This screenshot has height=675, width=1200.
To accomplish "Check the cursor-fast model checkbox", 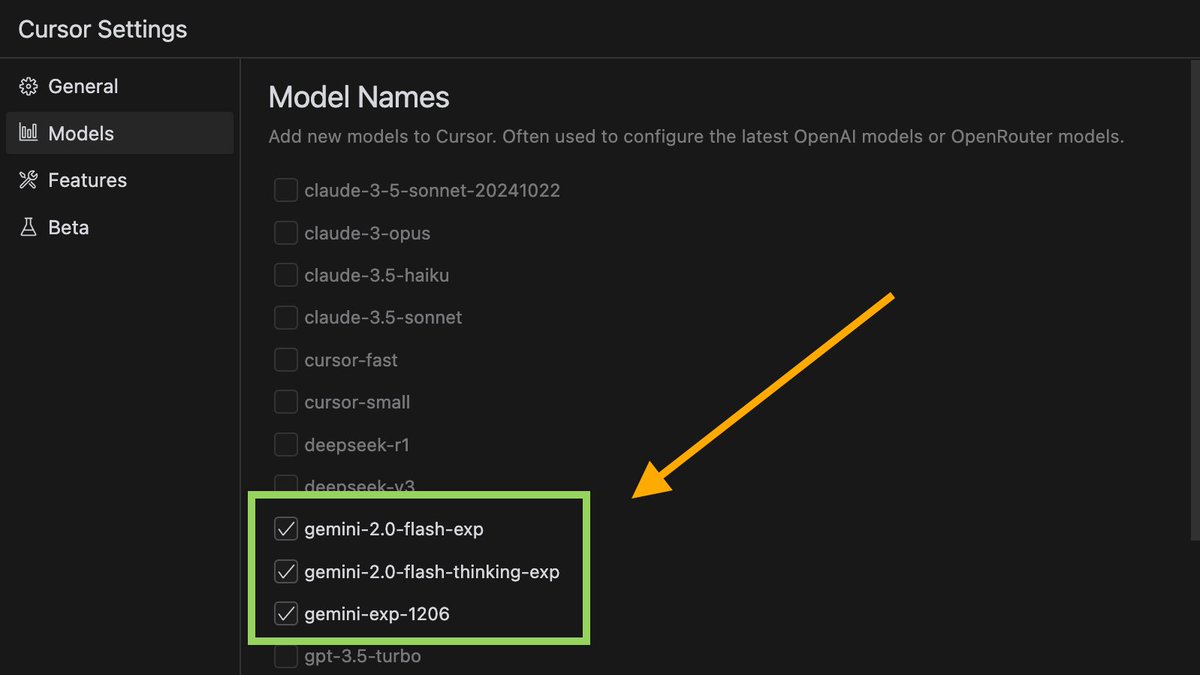I will click(285, 360).
